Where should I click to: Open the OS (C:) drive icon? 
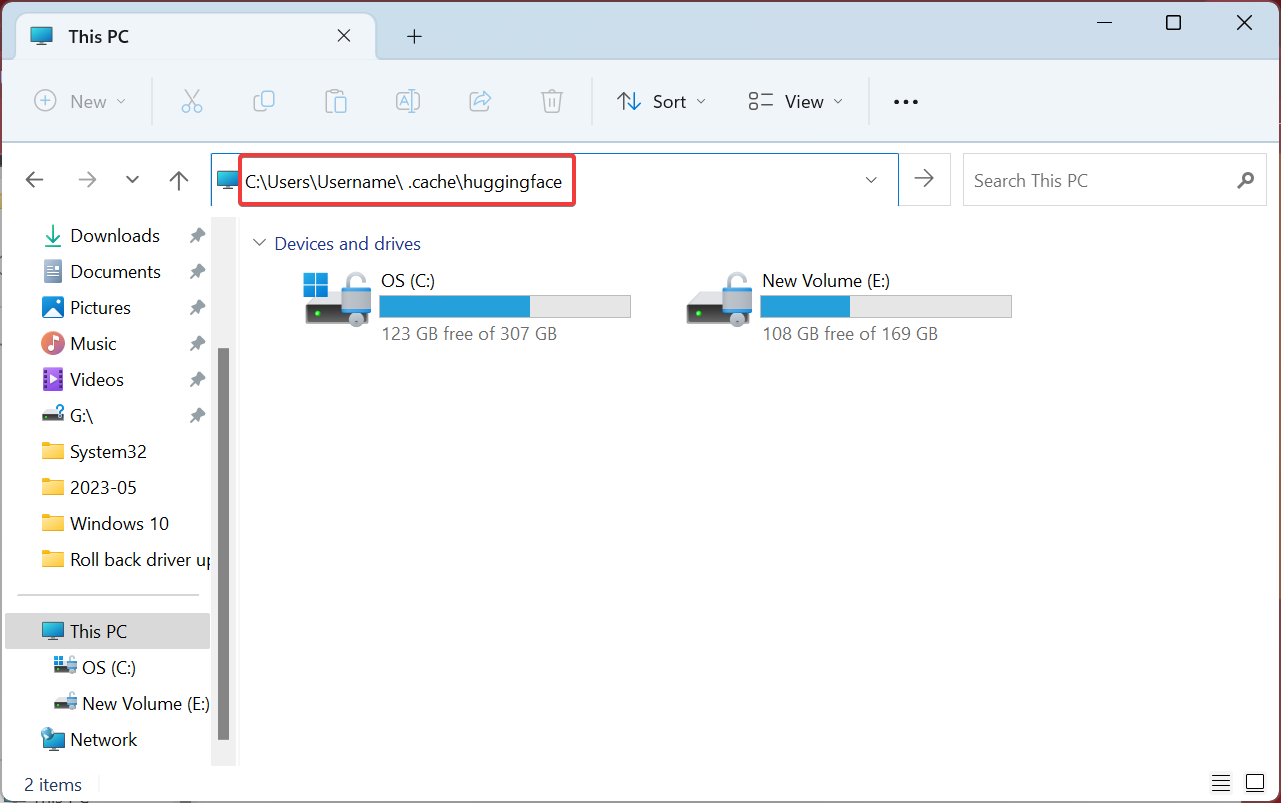(337, 298)
